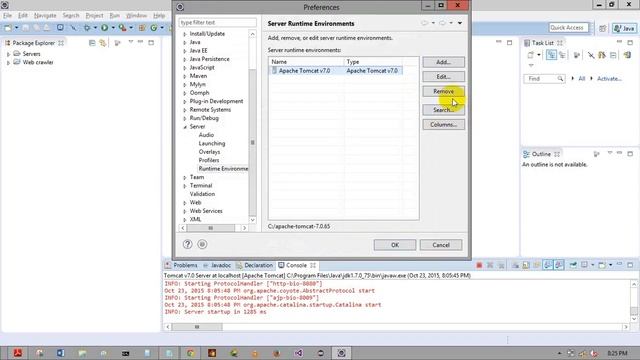The height and width of the screenshot is (360, 640).
Task: Click Collapse All icon in Task List
Action: point(613,55)
